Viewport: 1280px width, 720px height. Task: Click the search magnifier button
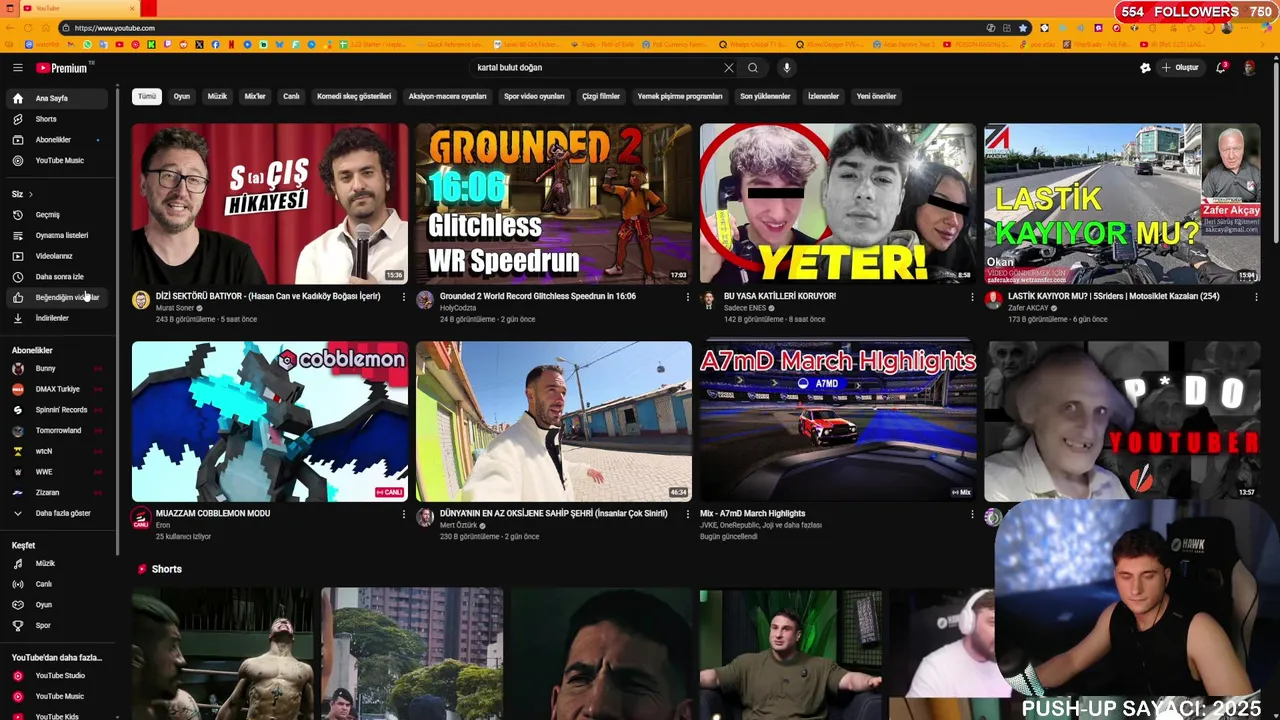[753, 68]
